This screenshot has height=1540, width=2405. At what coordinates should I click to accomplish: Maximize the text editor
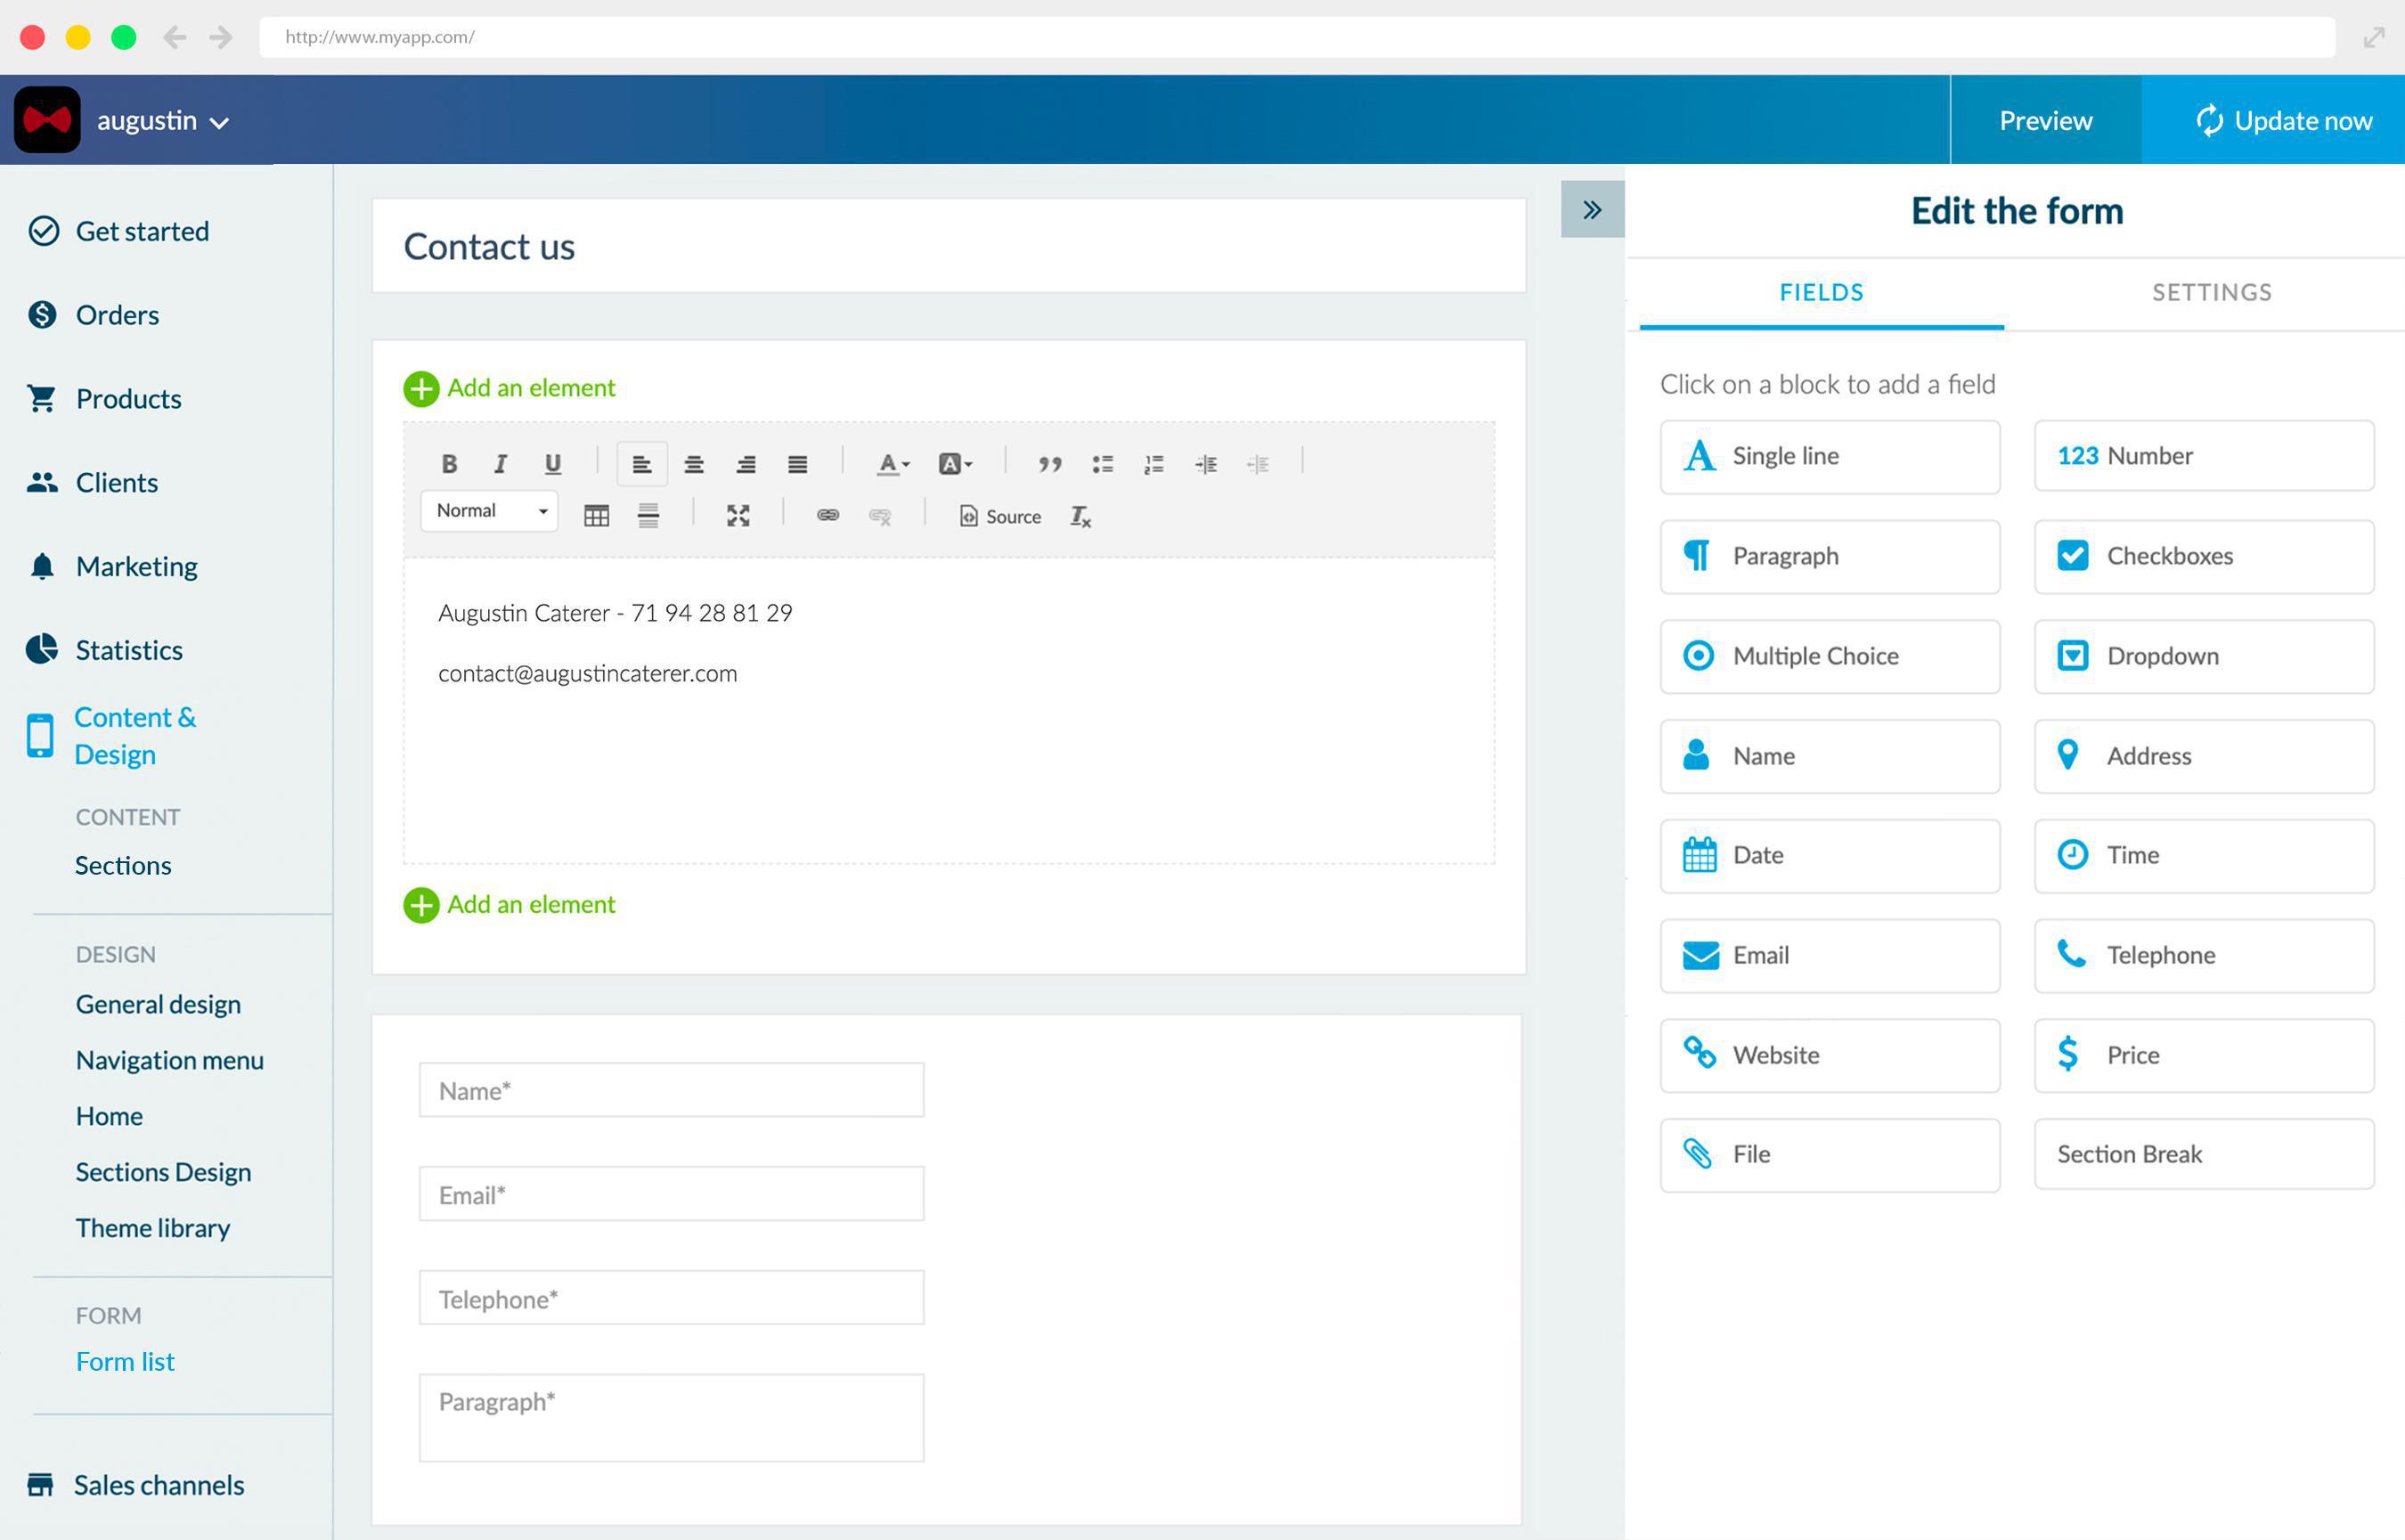click(x=738, y=516)
